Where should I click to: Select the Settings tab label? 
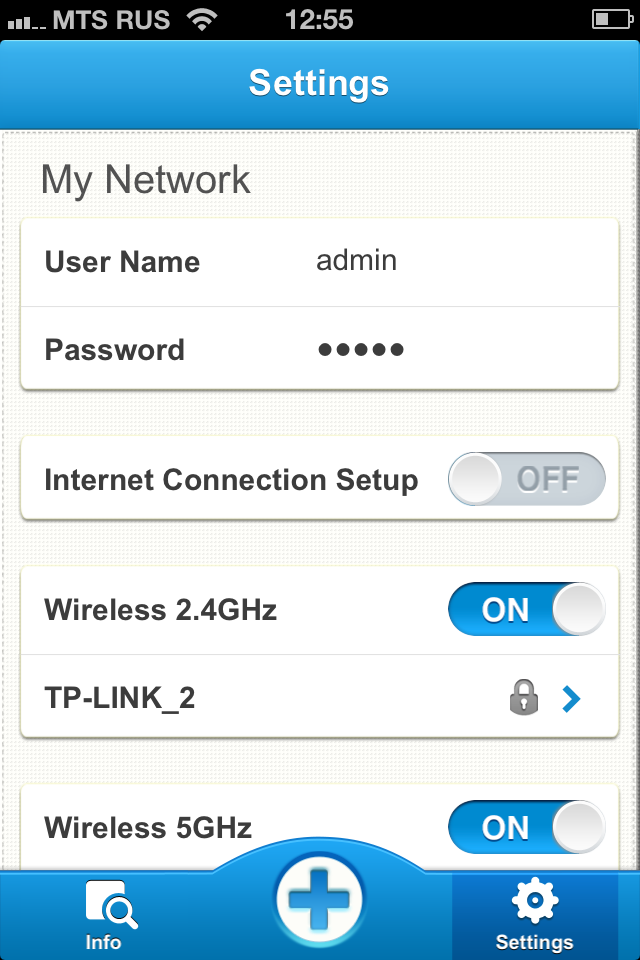[x=534, y=942]
